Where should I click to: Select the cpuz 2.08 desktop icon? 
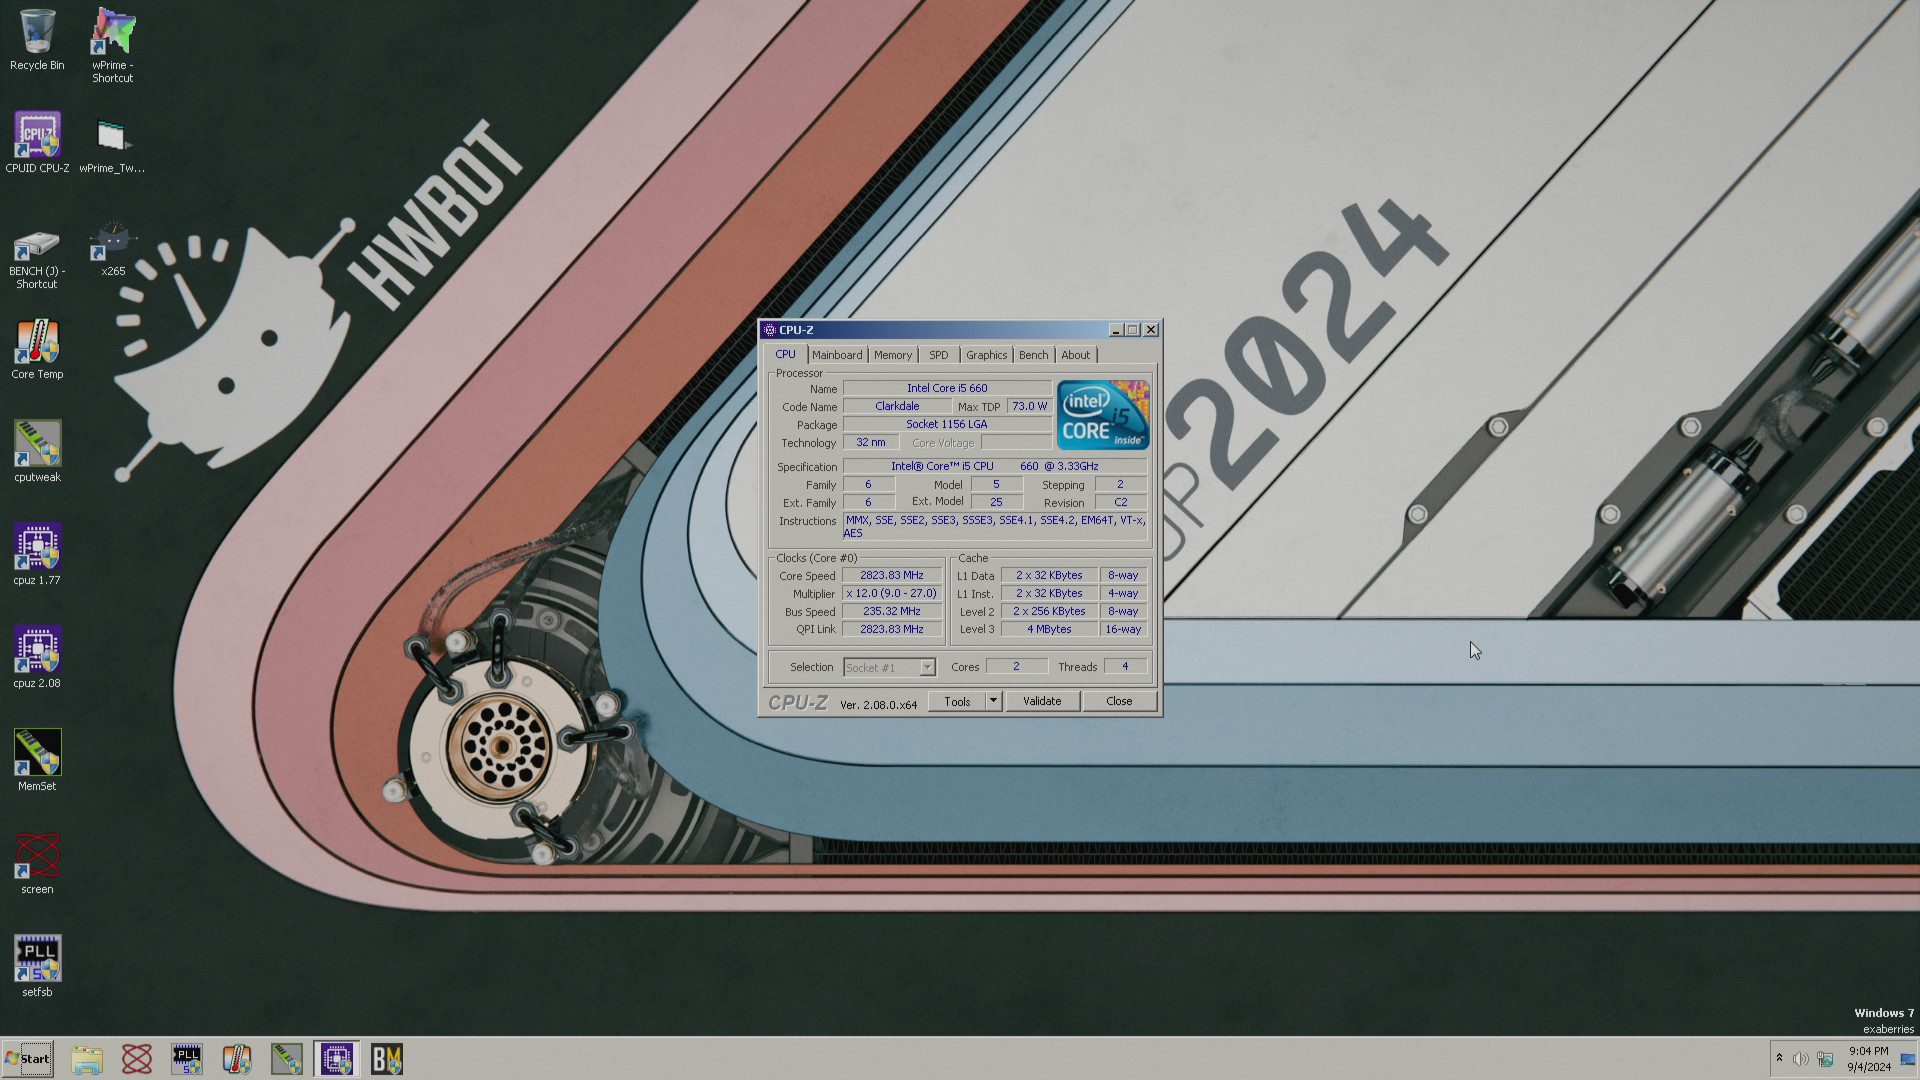pyautogui.click(x=37, y=658)
